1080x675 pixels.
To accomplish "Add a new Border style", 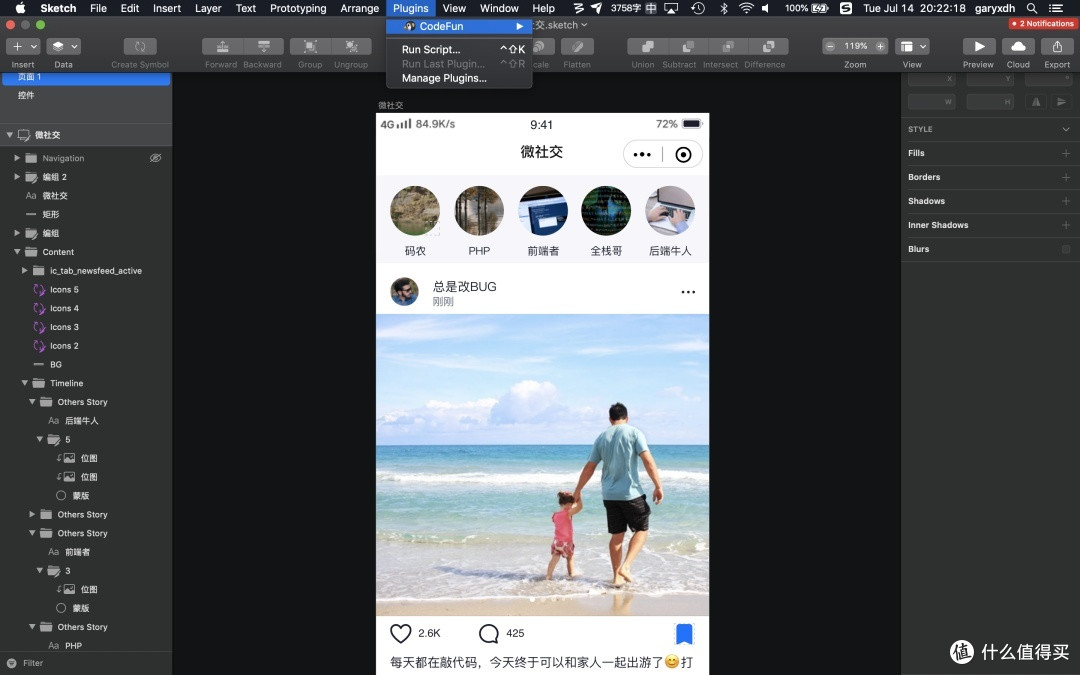I will coord(1066,177).
